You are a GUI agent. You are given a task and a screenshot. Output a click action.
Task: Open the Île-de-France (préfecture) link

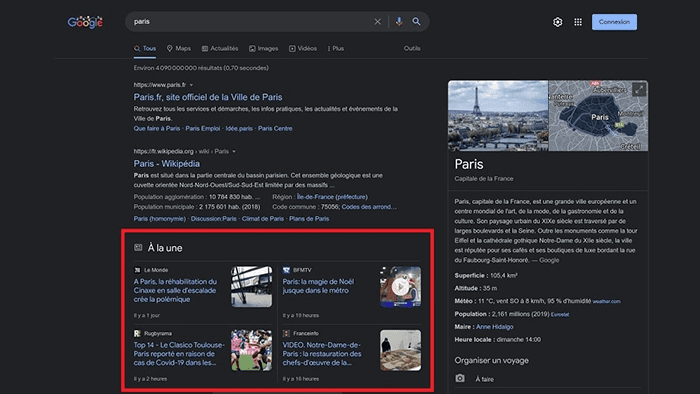pos(332,197)
